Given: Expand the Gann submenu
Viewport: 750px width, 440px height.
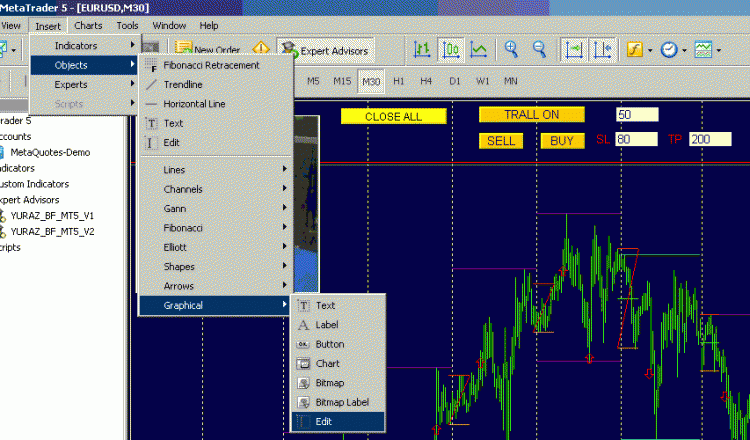Looking at the screenshot, I should coord(216,209).
